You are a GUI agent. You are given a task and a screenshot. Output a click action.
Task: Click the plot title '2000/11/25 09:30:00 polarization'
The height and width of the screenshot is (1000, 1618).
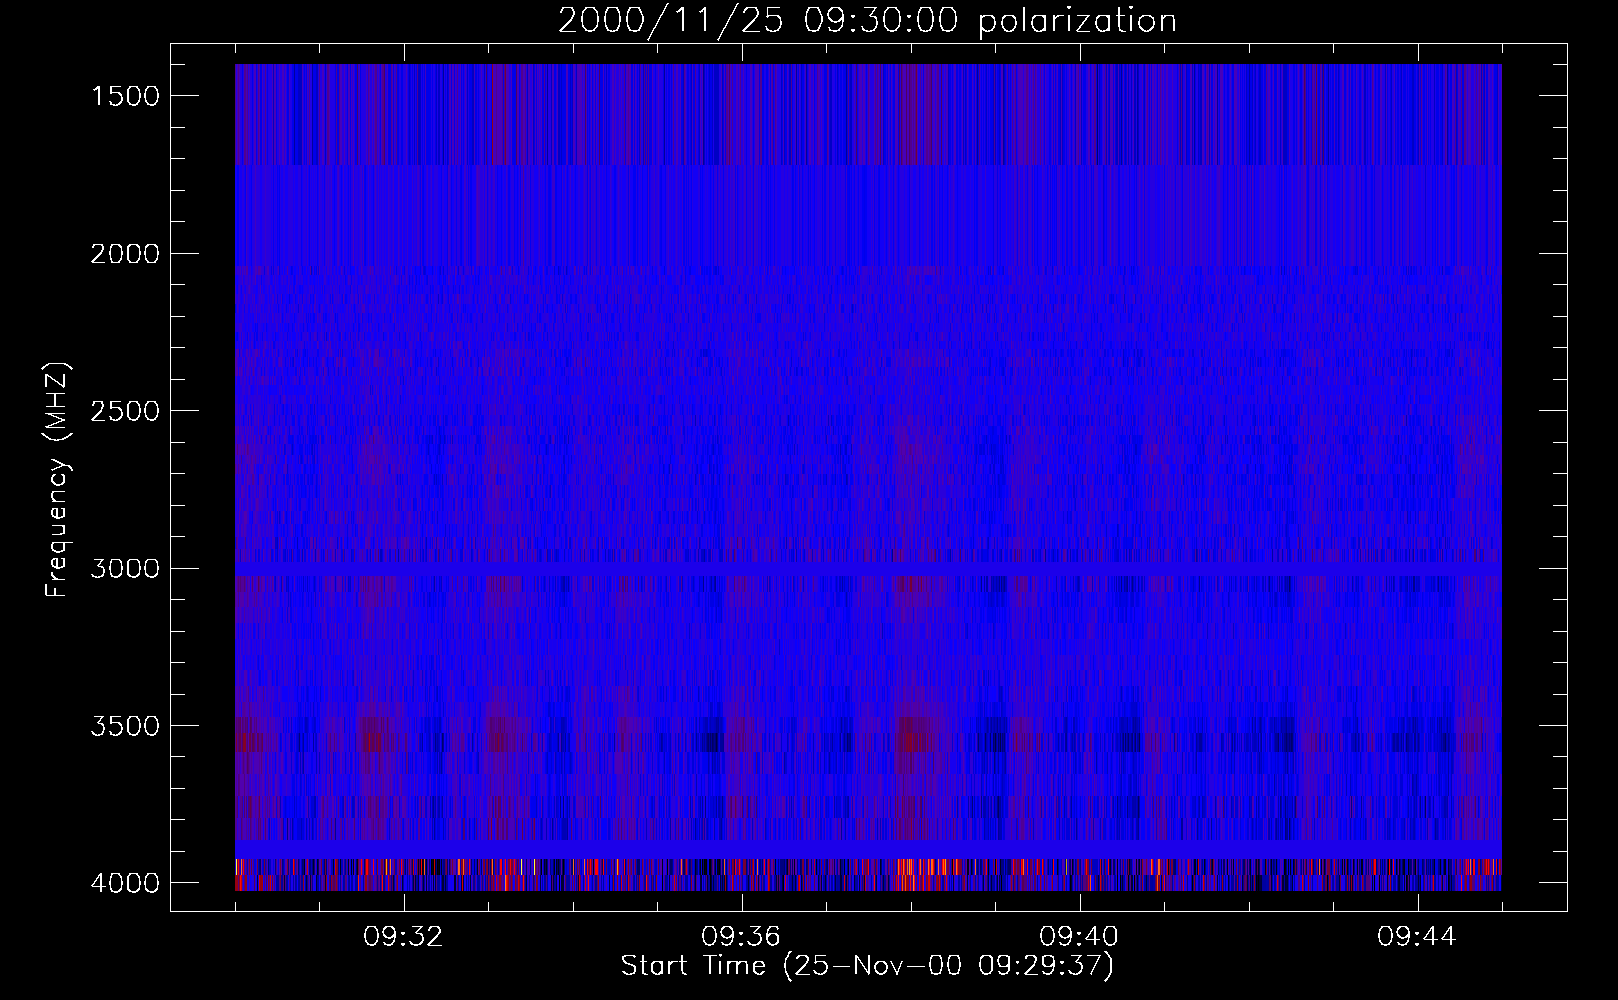(867, 21)
